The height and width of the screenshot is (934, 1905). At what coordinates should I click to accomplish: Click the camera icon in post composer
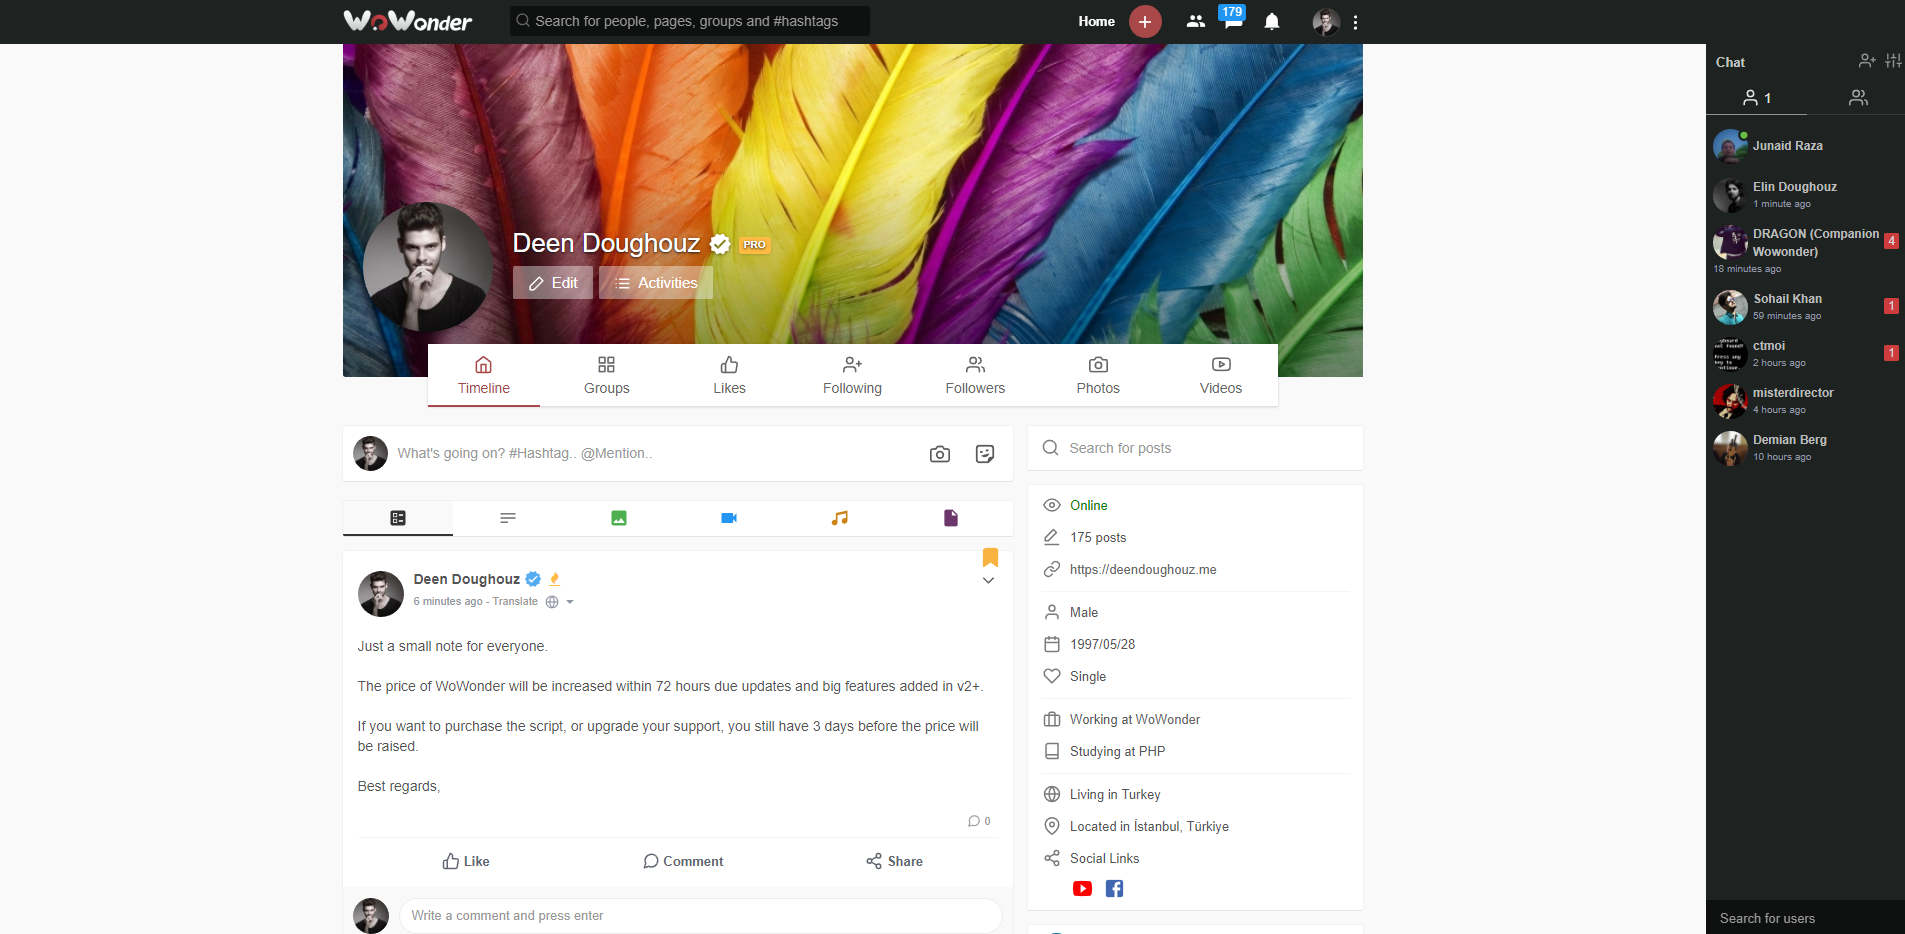tap(940, 454)
